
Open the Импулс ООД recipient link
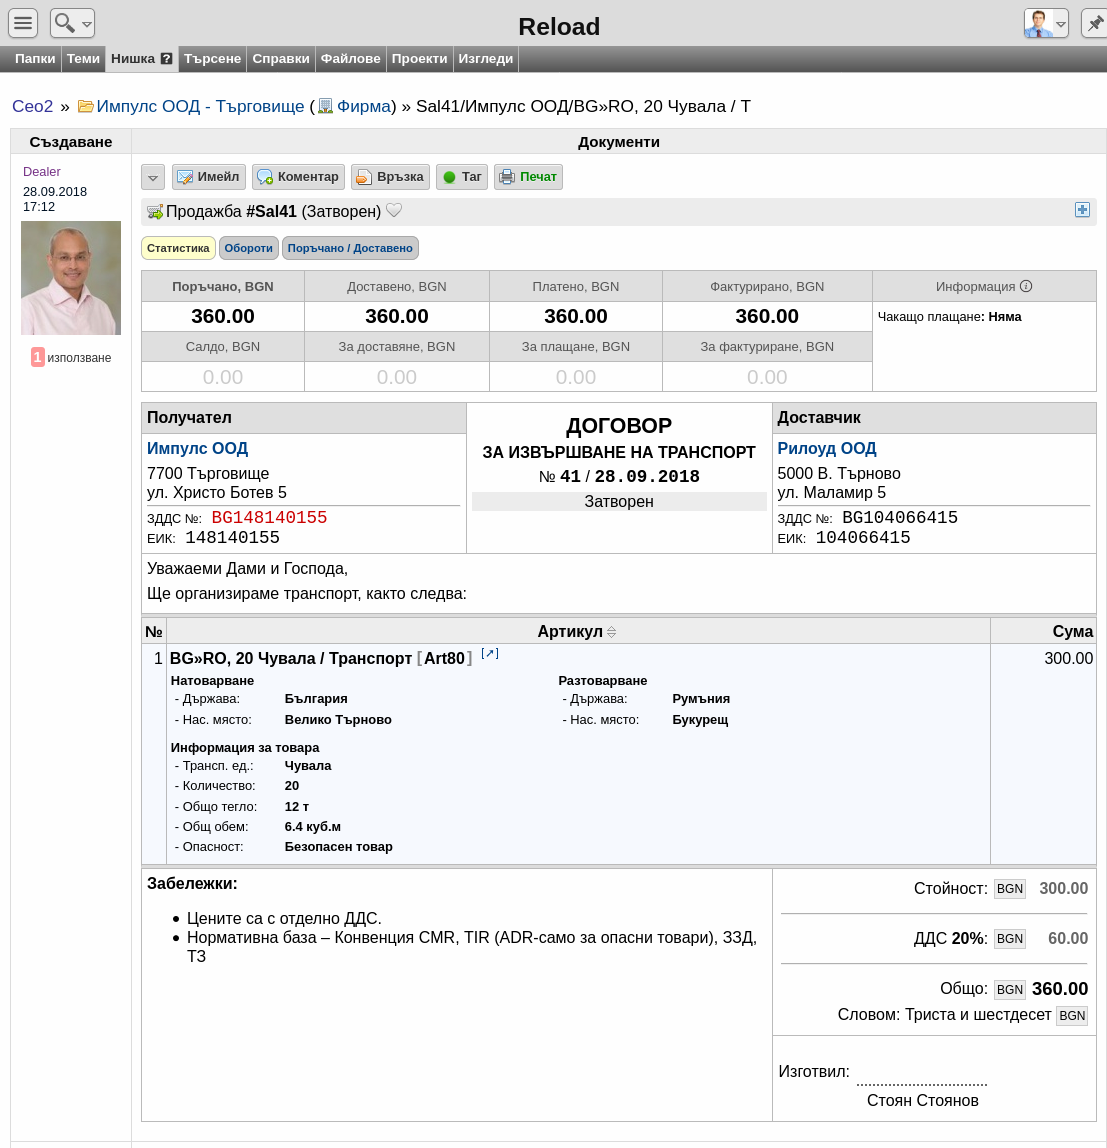tap(198, 448)
